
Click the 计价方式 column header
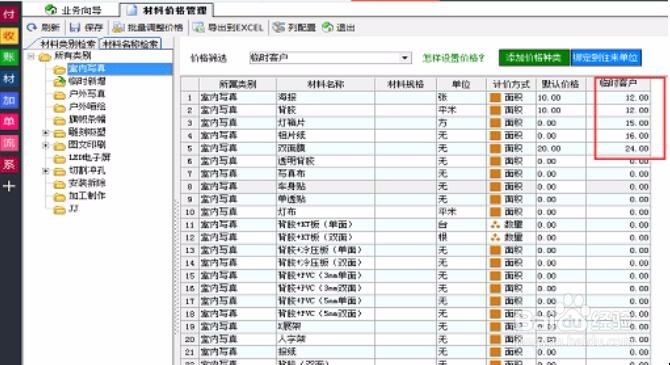click(x=511, y=84)
